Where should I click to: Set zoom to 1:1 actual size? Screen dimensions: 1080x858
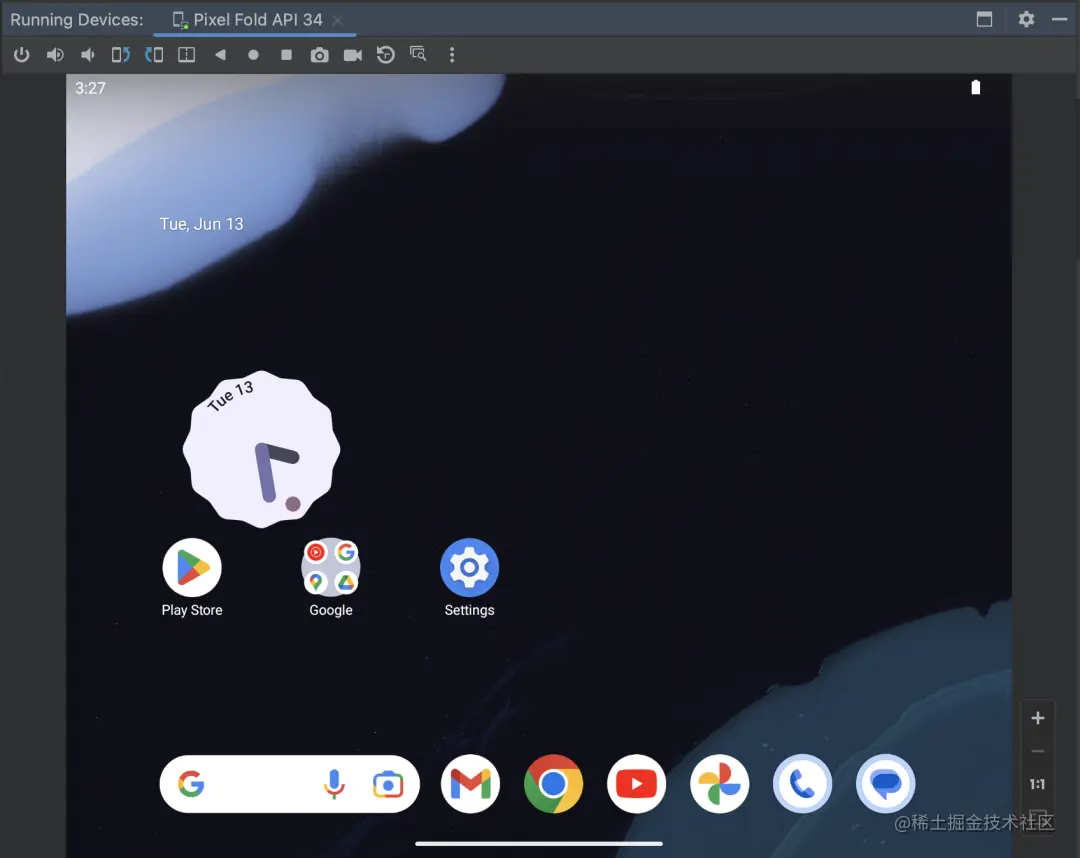(x=1037, y=784)
